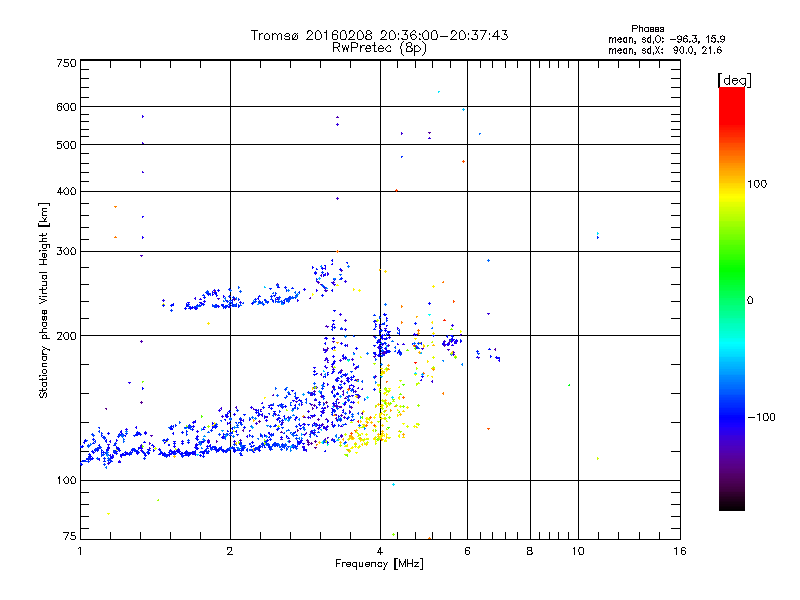The height and width of the screenshot is (600, 800).
Task: Click the x-axis tick label '2'
Action: tap(230, 551)
